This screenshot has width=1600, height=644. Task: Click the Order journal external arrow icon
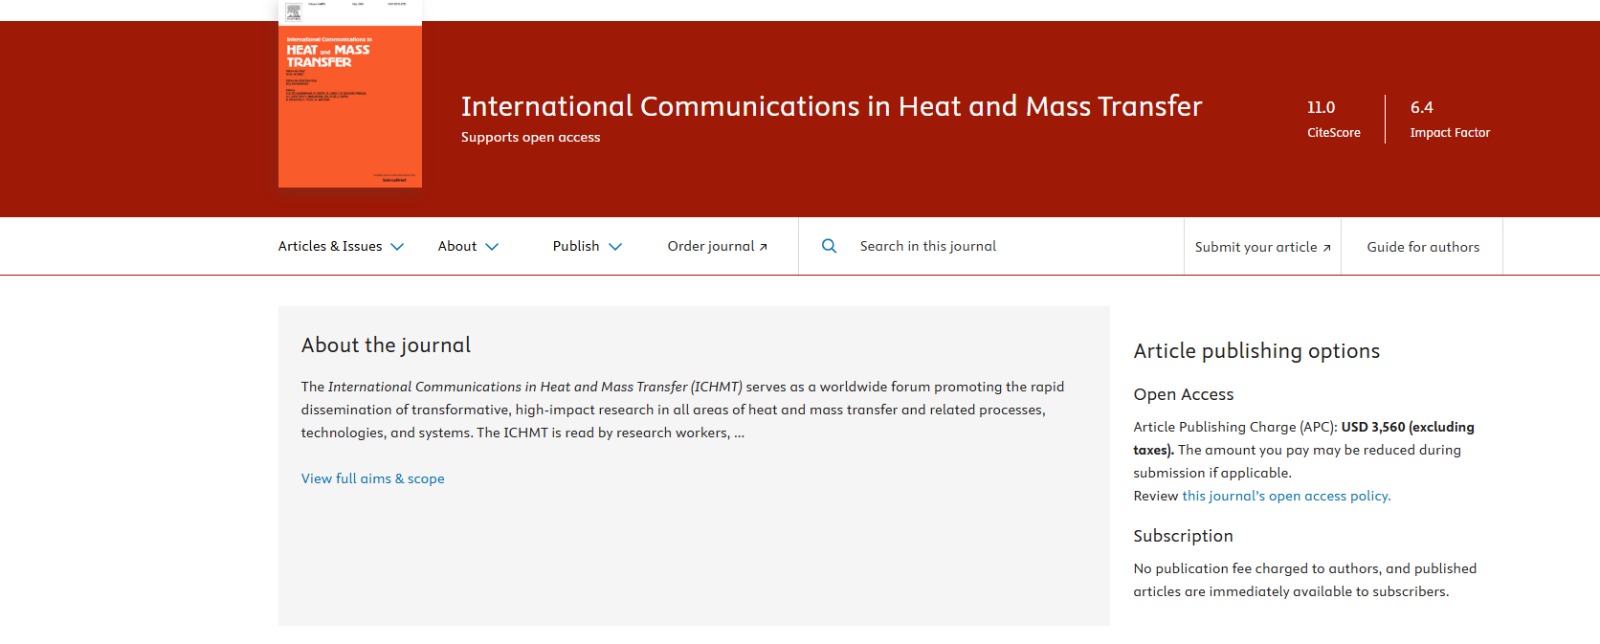pos(763,247)
